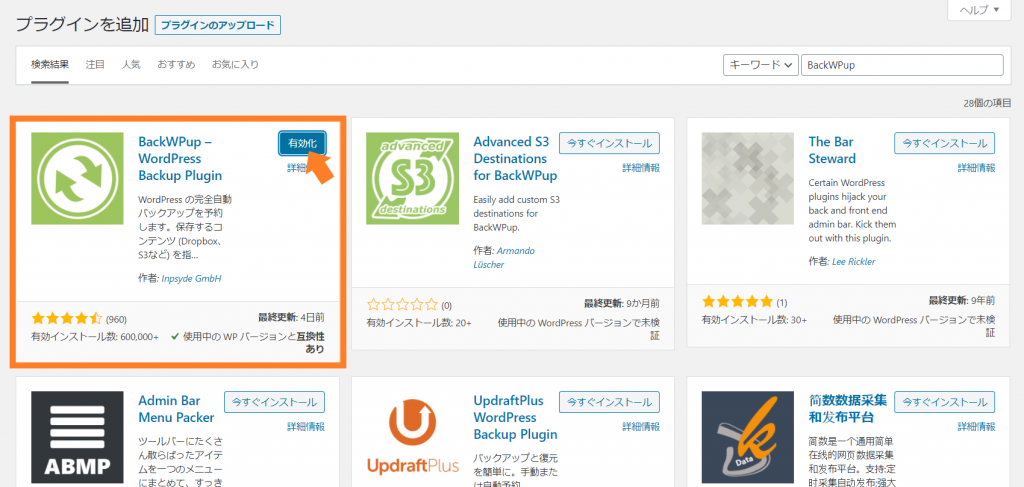Viewport: 1024px width, 487px height.
Task: Click The Bar Steward 最終更新: 9年前 text
Action: click(962, 300)
